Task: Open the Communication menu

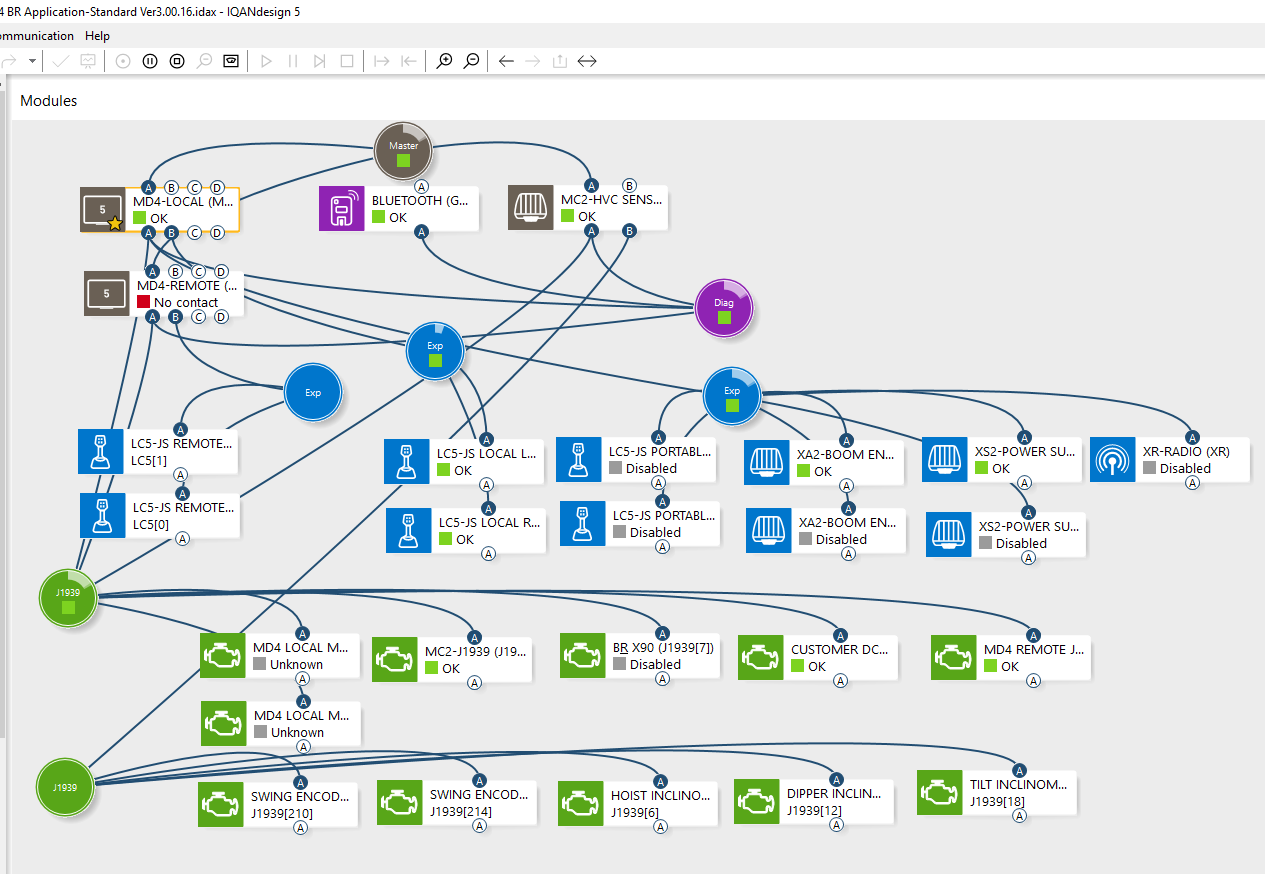Action: pos(37,36)
